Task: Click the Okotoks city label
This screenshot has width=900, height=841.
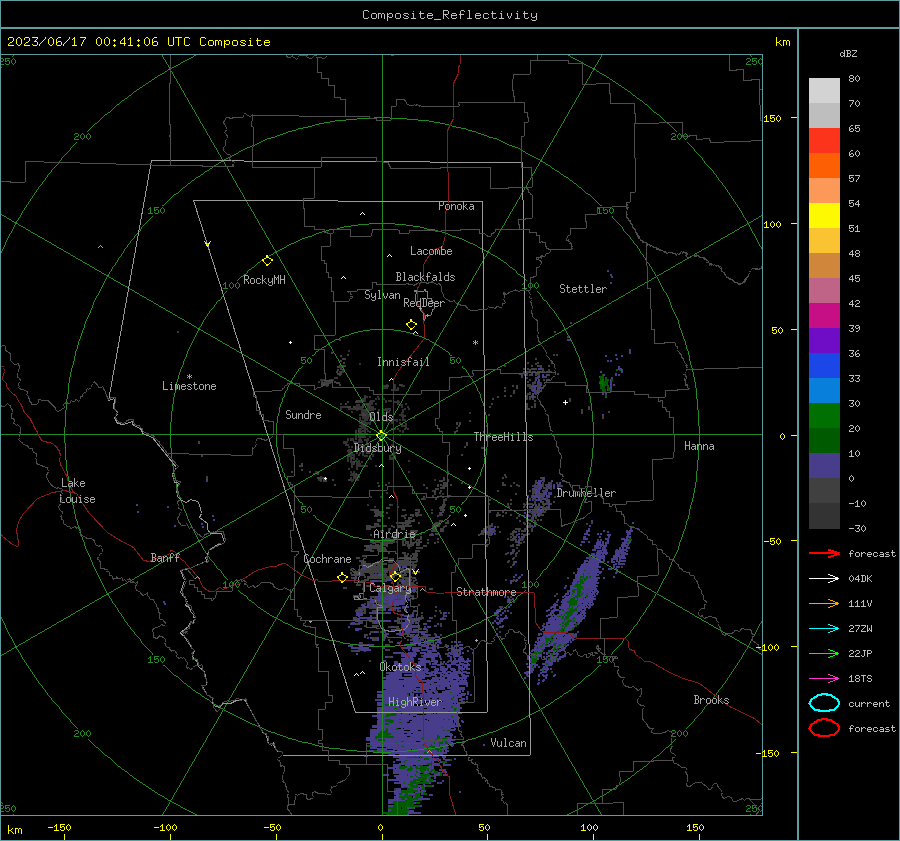Action: 401,667
